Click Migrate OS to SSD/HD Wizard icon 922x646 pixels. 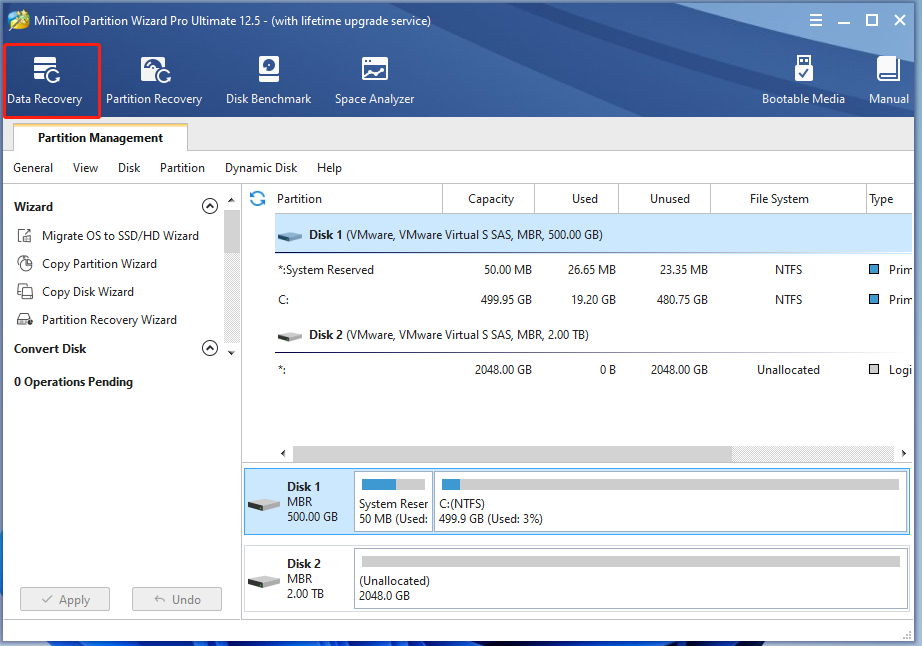[25, 236]
